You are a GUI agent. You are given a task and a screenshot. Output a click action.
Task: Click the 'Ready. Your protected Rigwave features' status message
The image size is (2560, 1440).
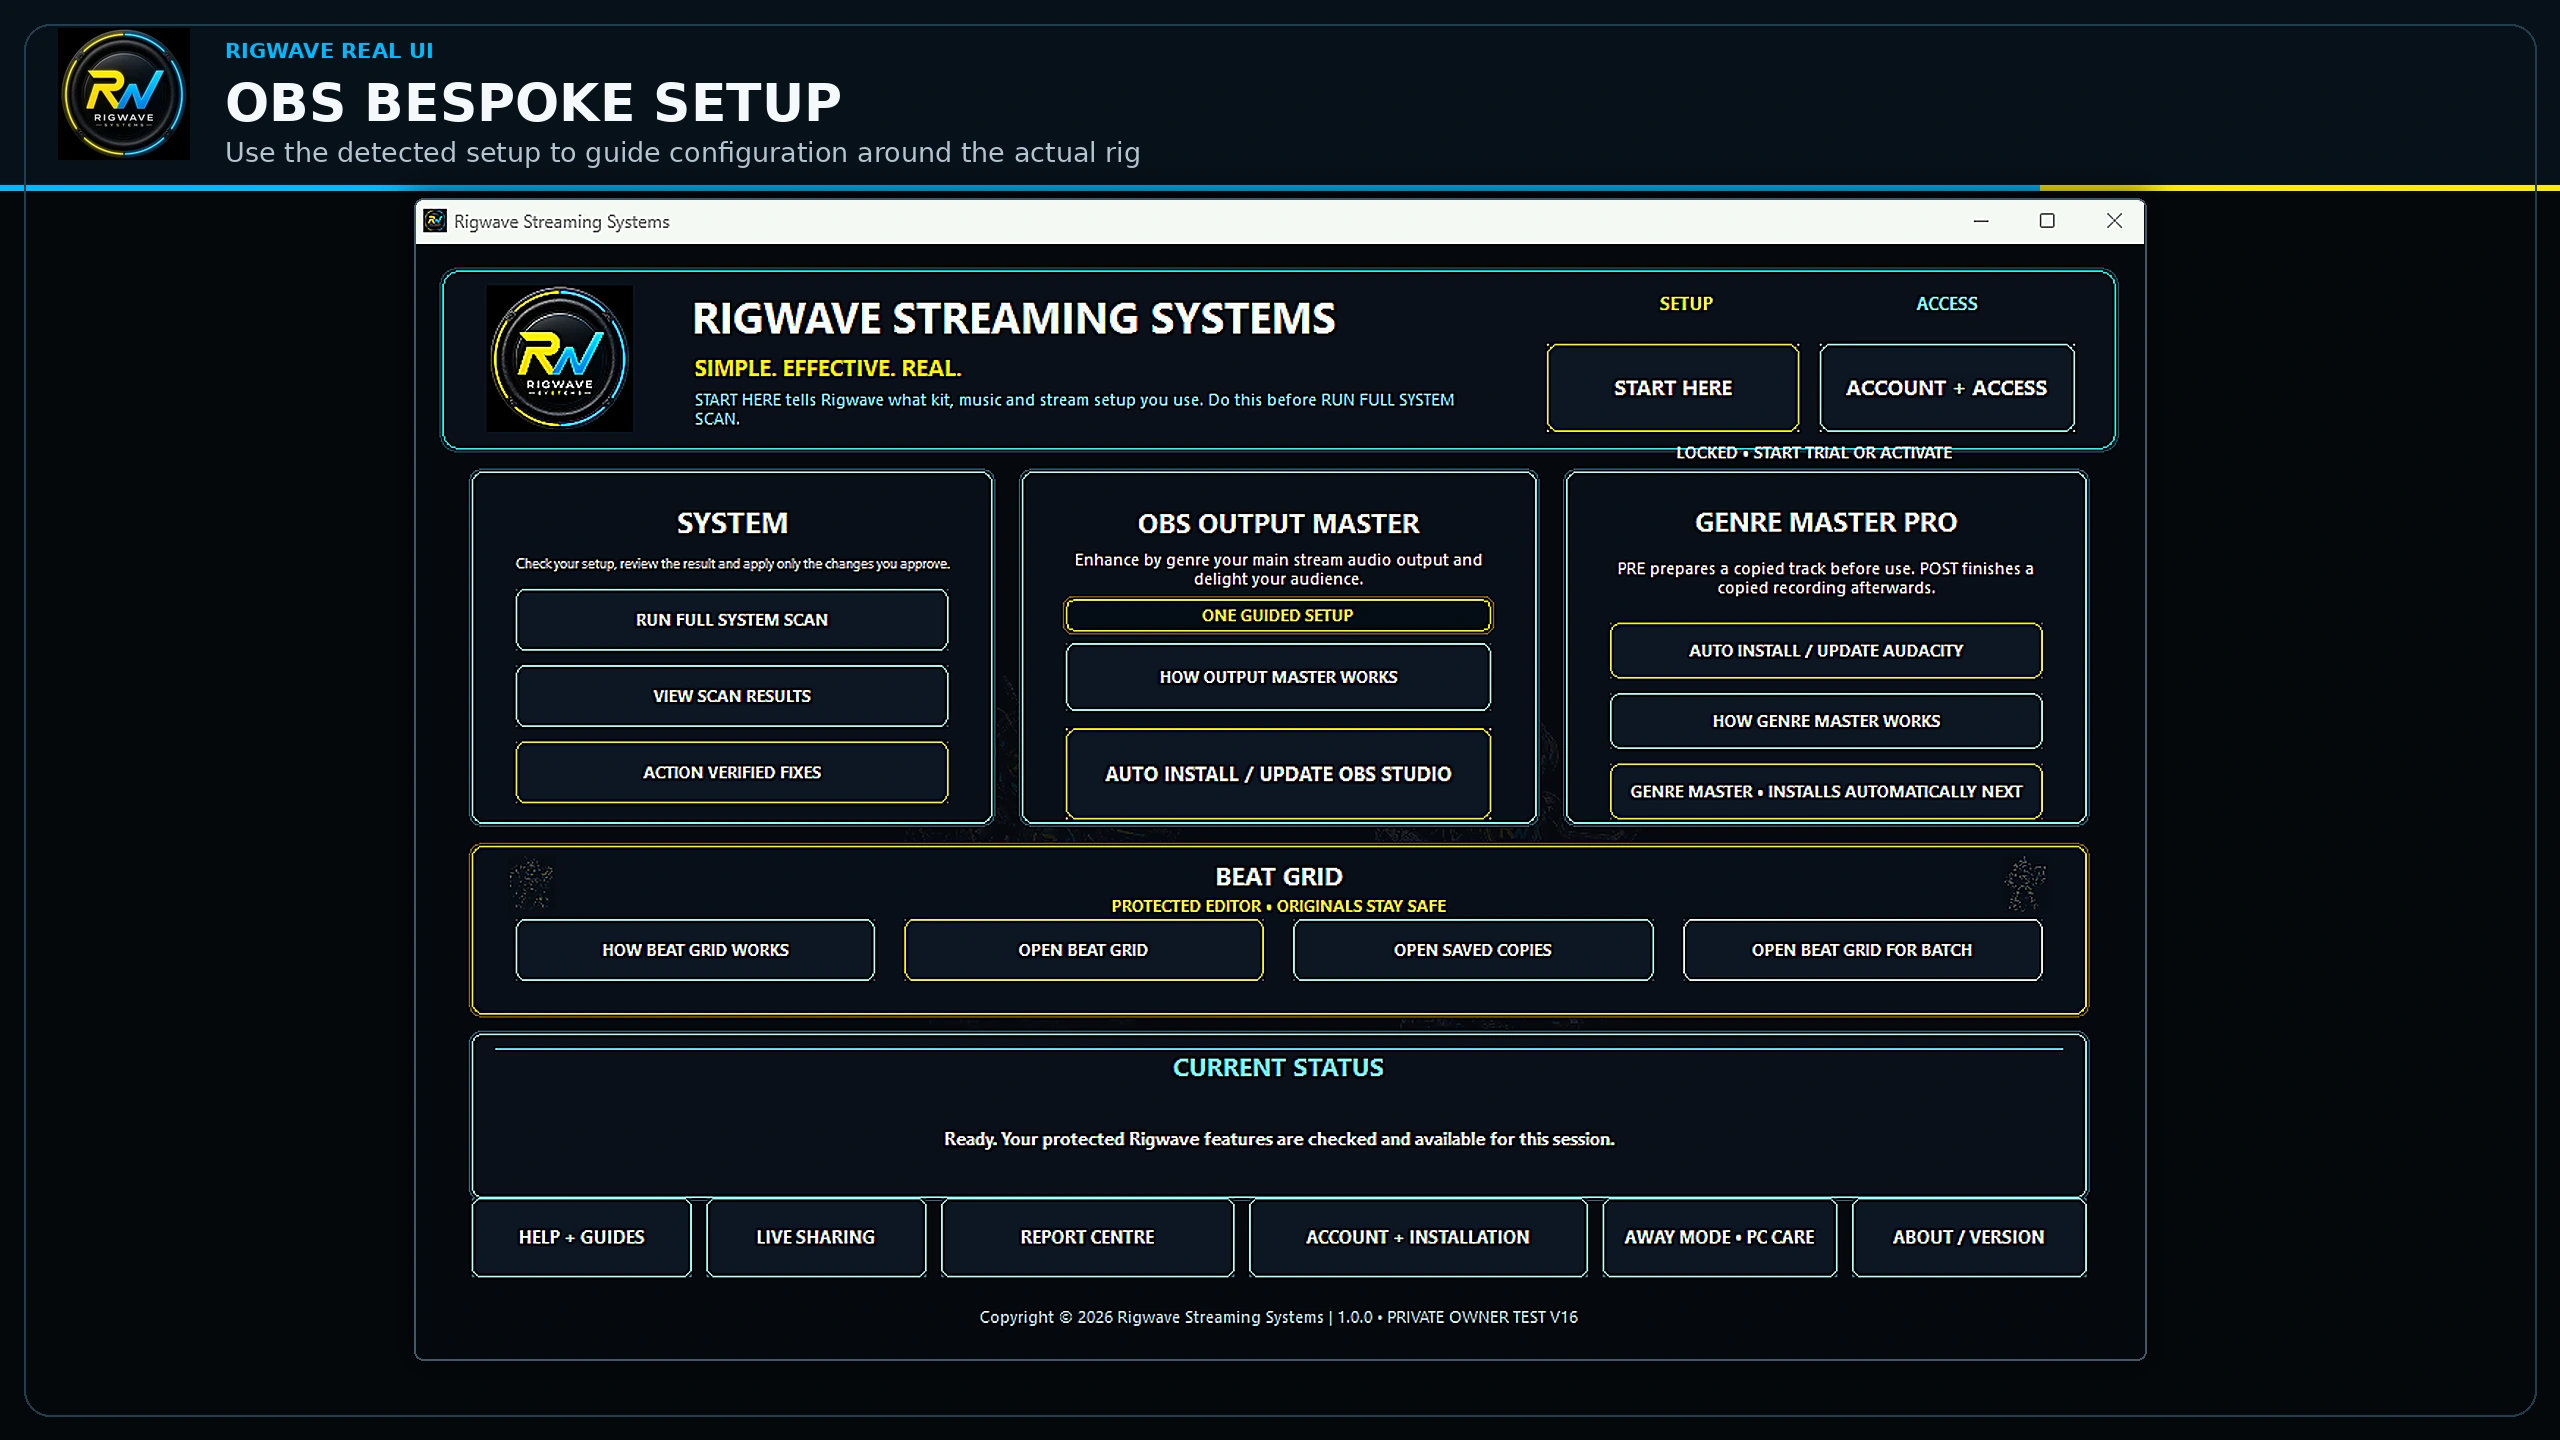click(x=1279, y=1139)
